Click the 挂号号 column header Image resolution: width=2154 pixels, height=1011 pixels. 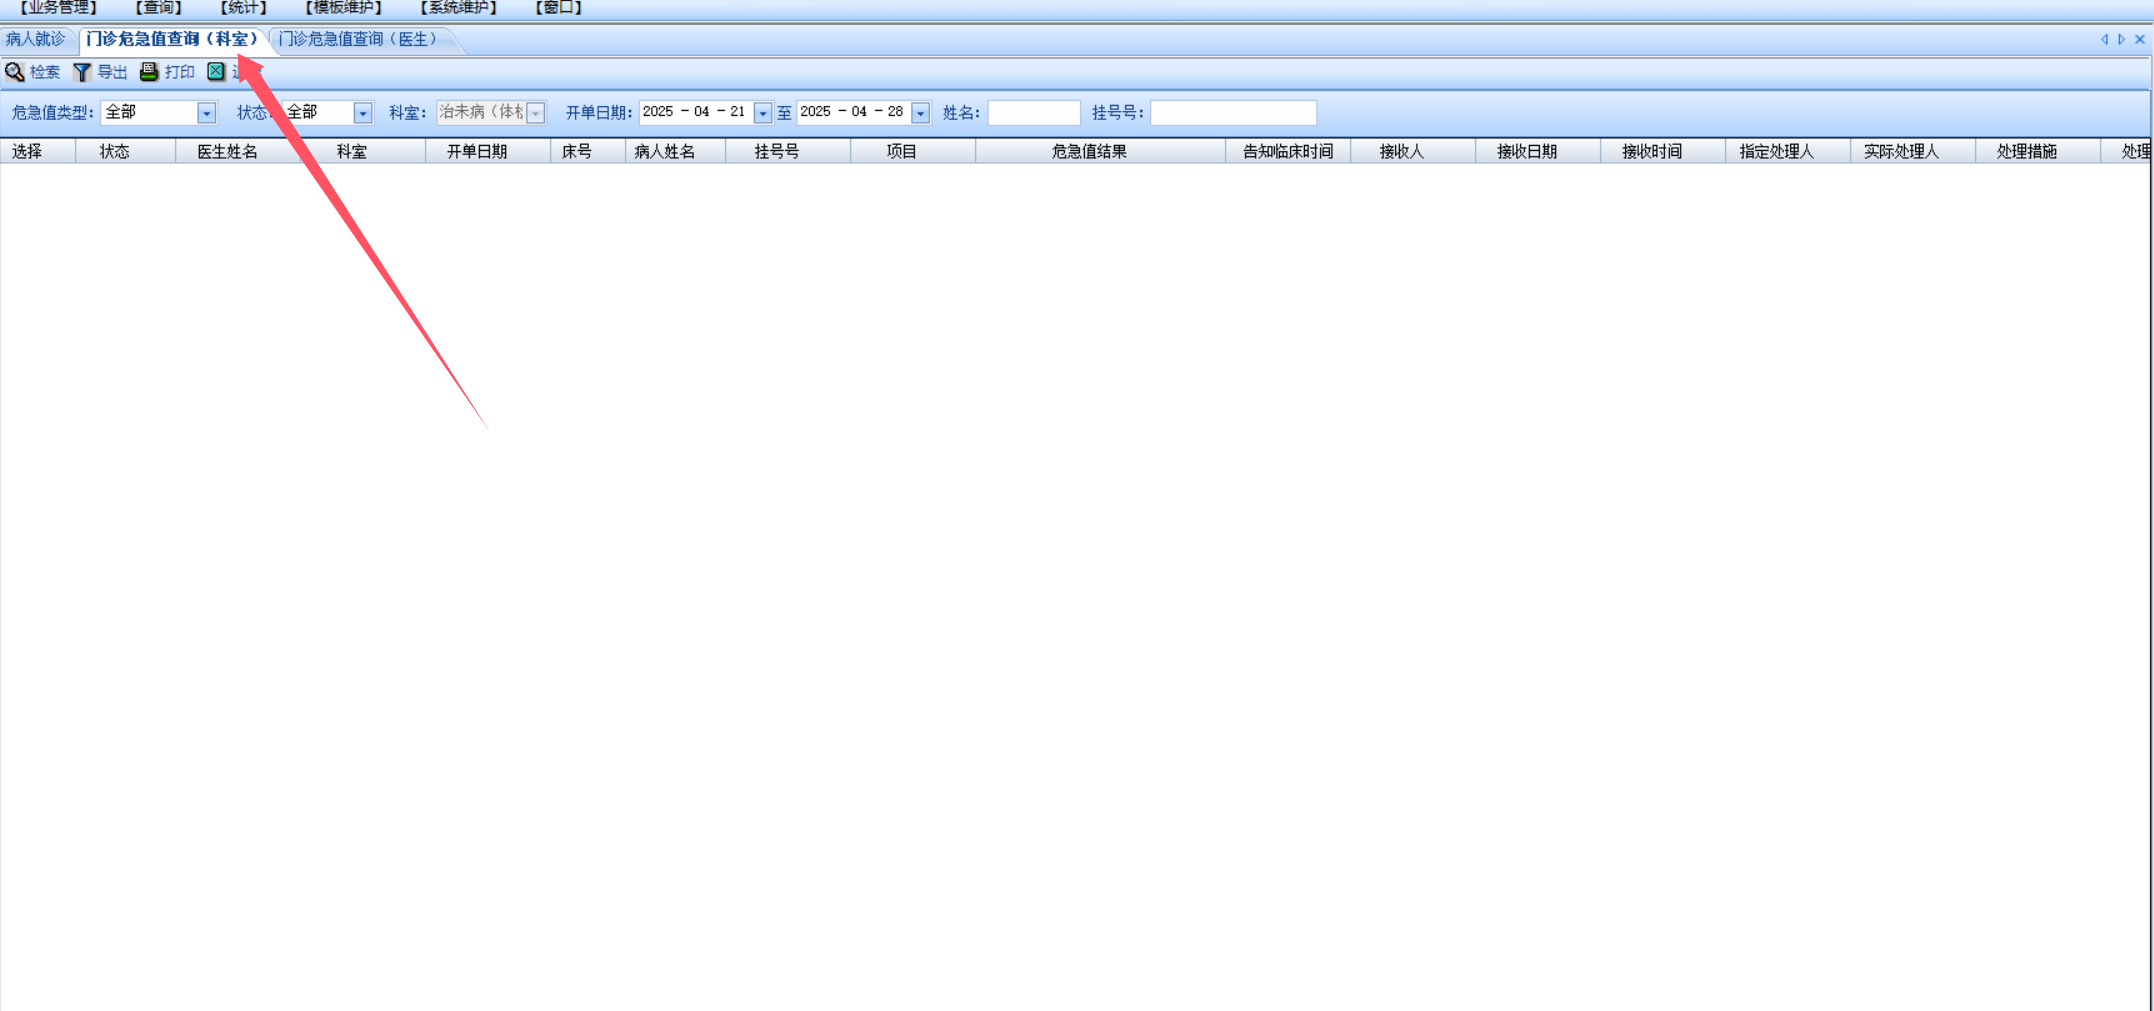788,151
